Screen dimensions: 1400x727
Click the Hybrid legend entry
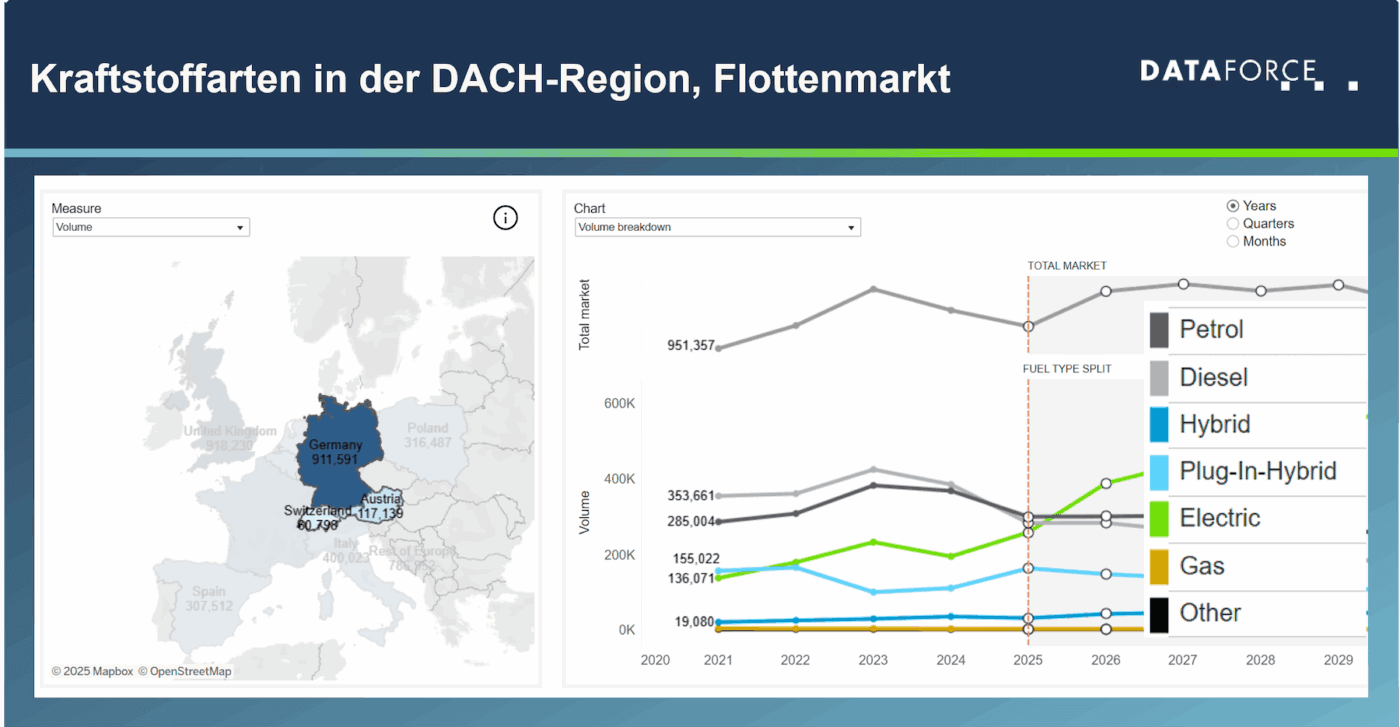[1215, 424]
